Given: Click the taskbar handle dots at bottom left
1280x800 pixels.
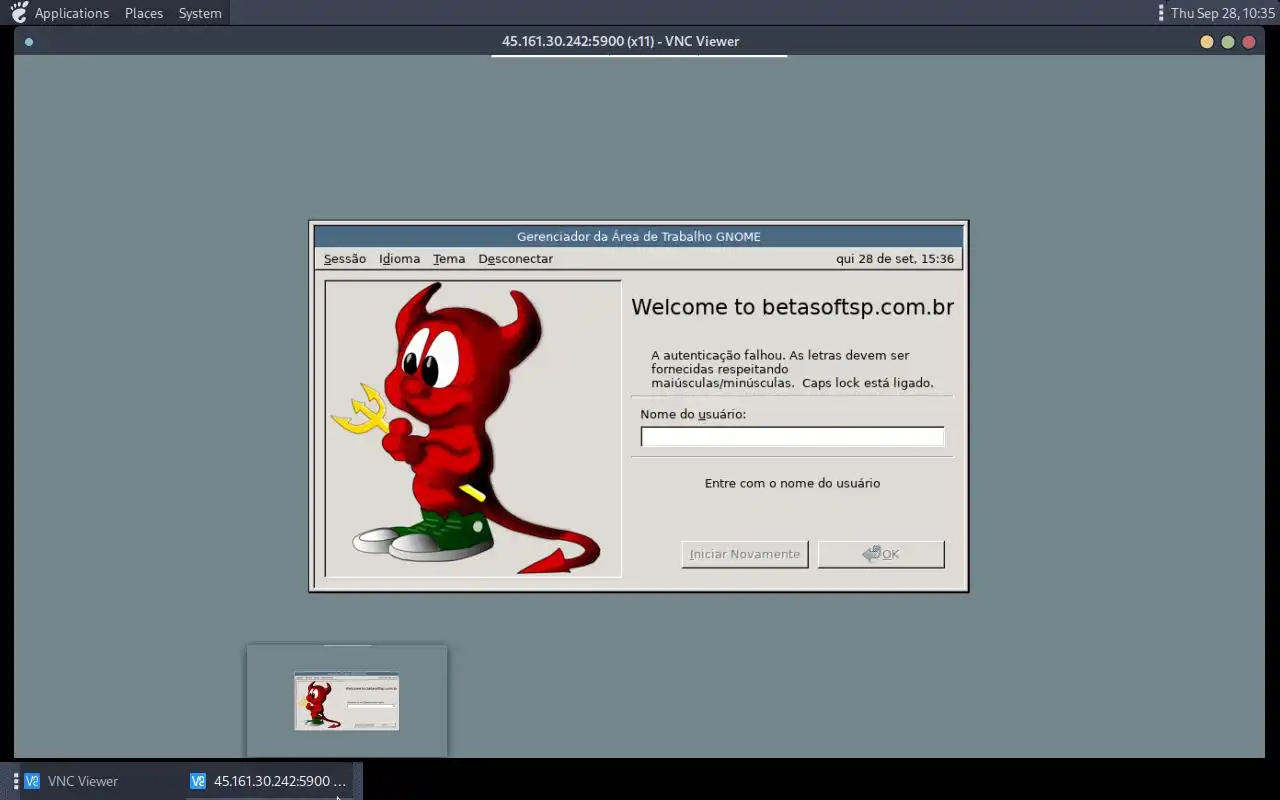Looking at the screenshot, I should tap(16, 781).
